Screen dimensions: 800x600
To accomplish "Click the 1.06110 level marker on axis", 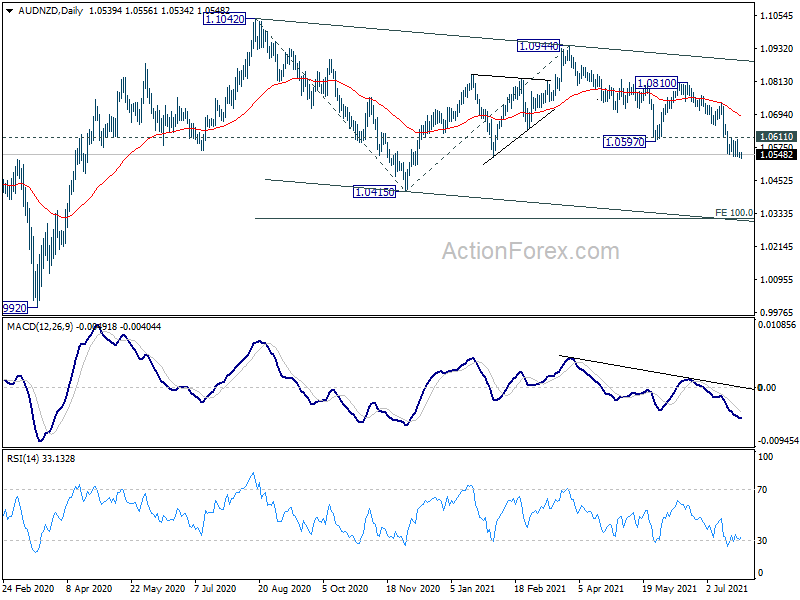I will click(777, 136).
